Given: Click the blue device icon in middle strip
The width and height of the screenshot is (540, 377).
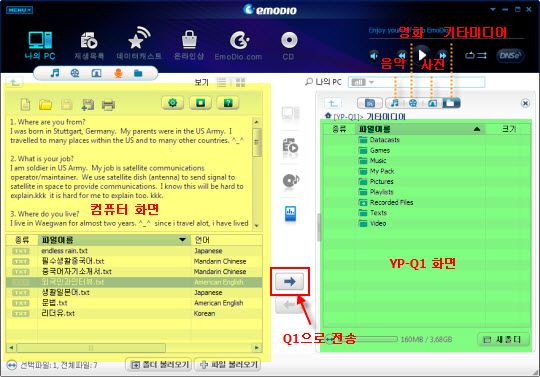Looking at the screenshot, I should pyautogui.click(x=290, y=213).
